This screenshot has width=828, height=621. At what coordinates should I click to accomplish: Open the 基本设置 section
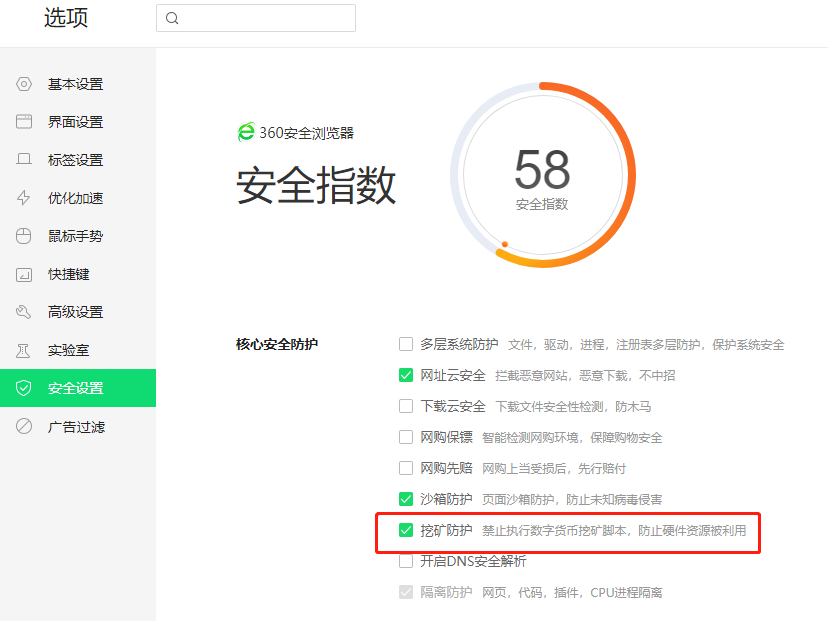[78, 84]
